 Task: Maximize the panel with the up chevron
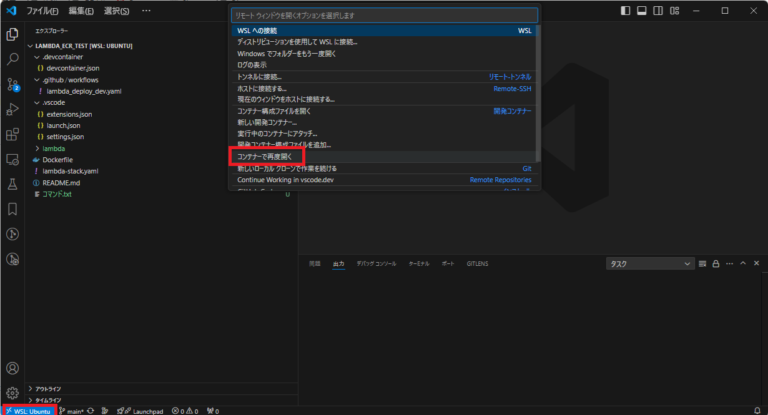click(743, 264)
